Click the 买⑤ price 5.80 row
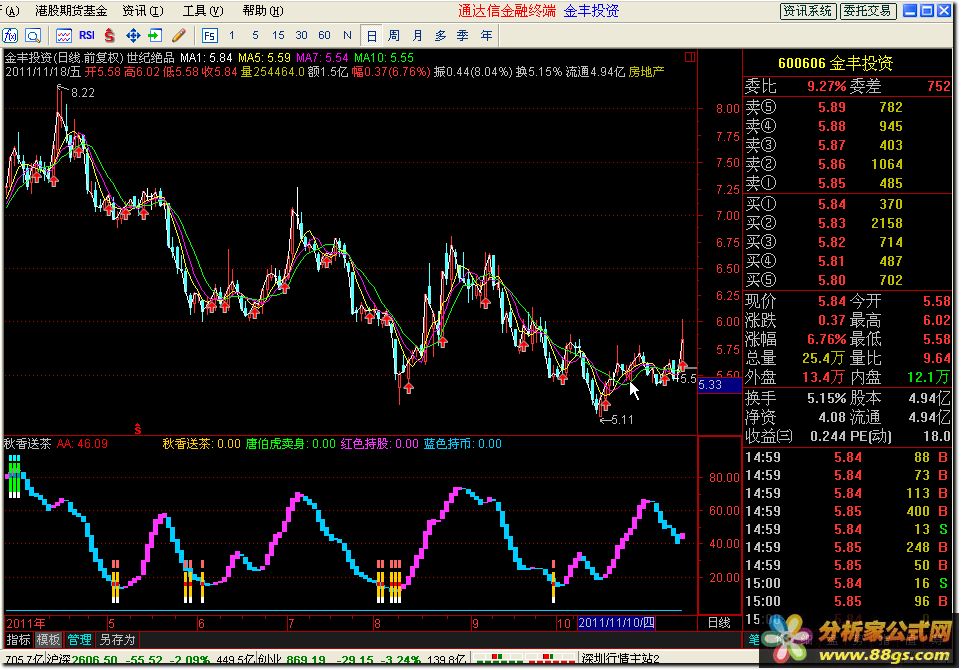This screenshot has width=961, height=670. (x=847, y=280)
